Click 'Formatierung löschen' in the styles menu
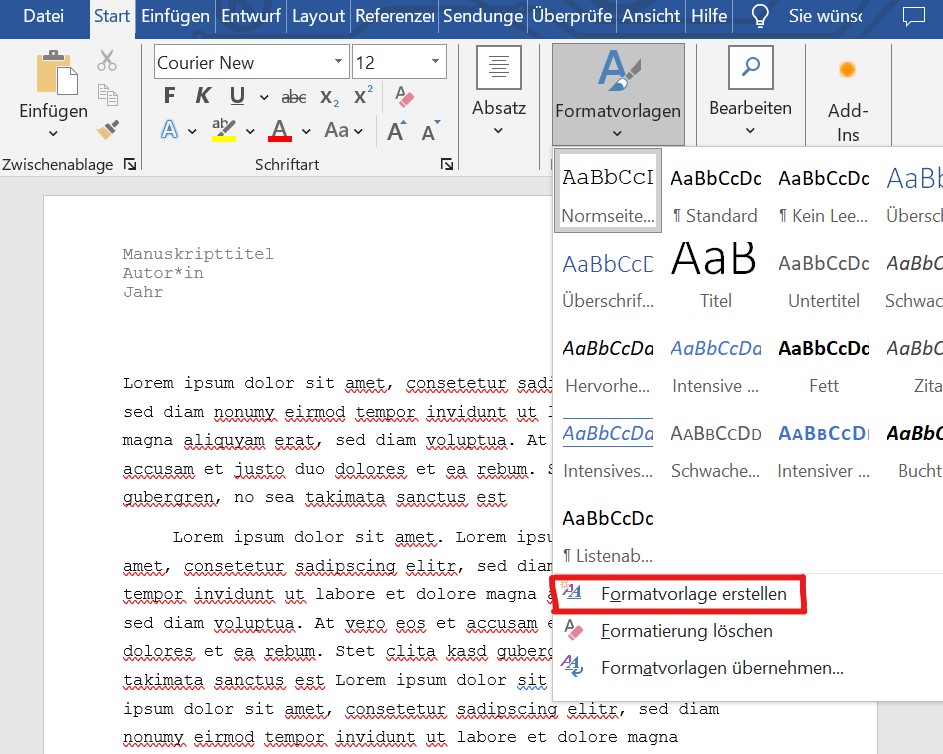The height and width of the screenshot is (754, 943). (686, 631)
